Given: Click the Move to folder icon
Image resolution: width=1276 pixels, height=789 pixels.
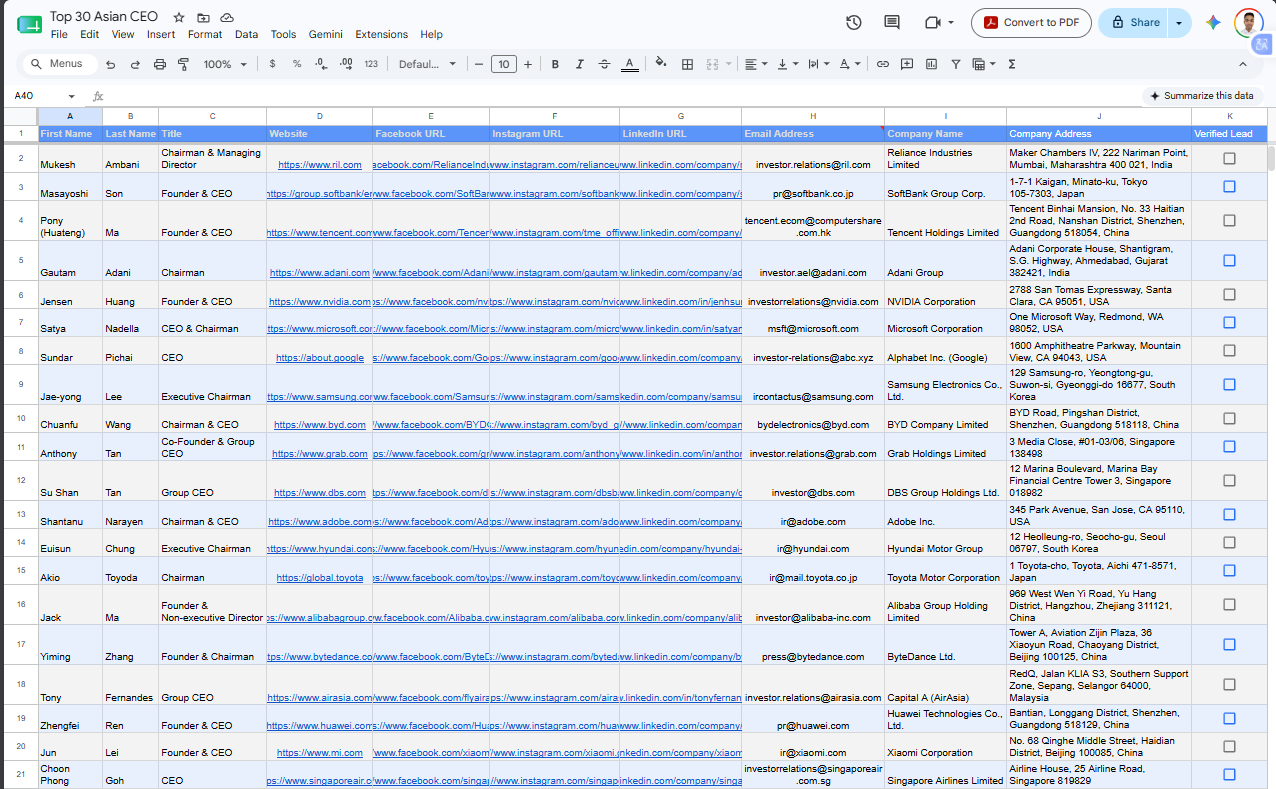Looking at the screenshot, I should [x=203, y=17].
